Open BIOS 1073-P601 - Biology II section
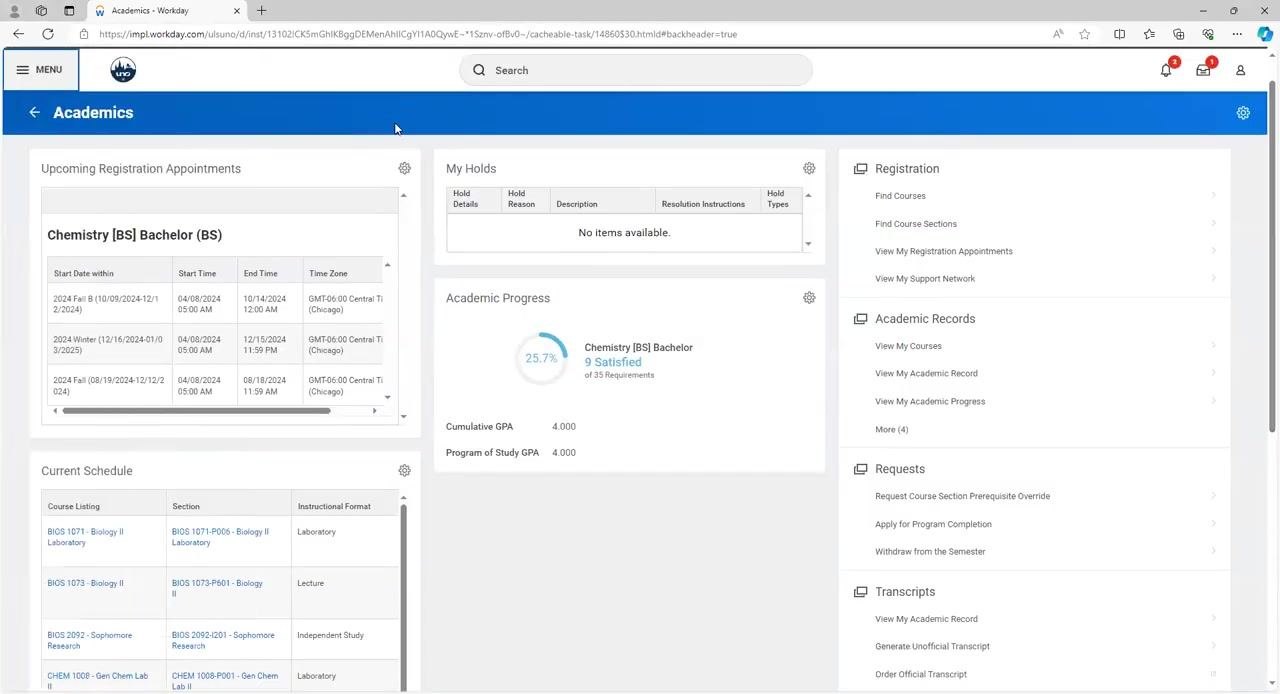The height and width of the screenshot is (694, 1280). 217,588
